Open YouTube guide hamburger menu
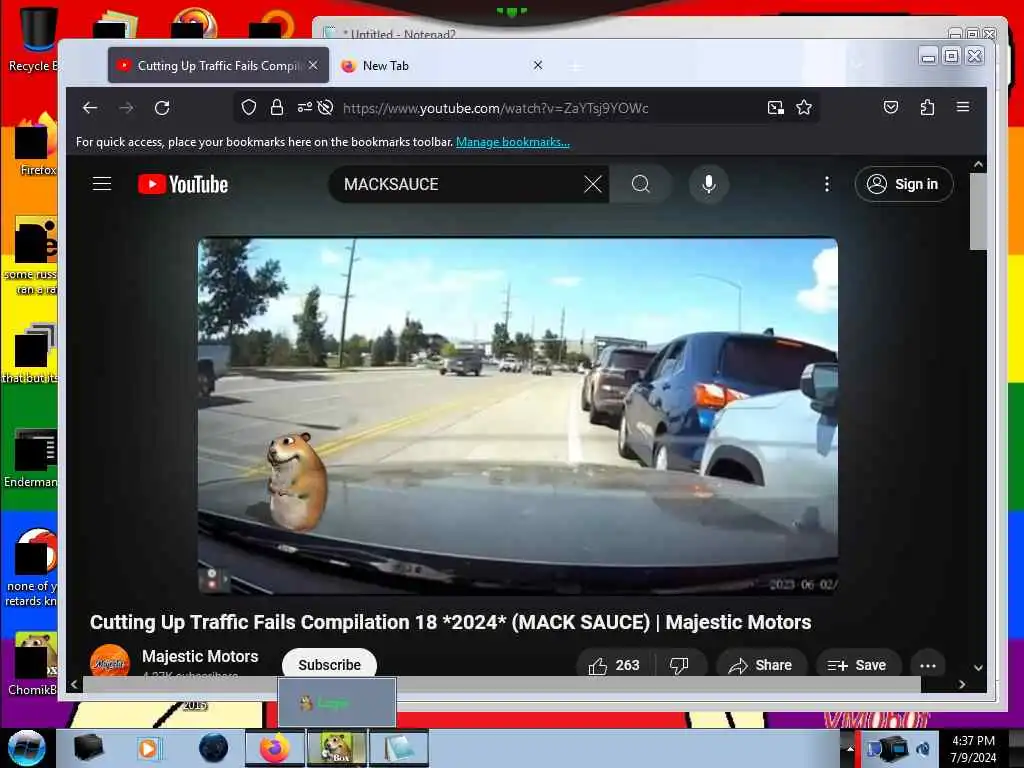 tap(102, 184)
